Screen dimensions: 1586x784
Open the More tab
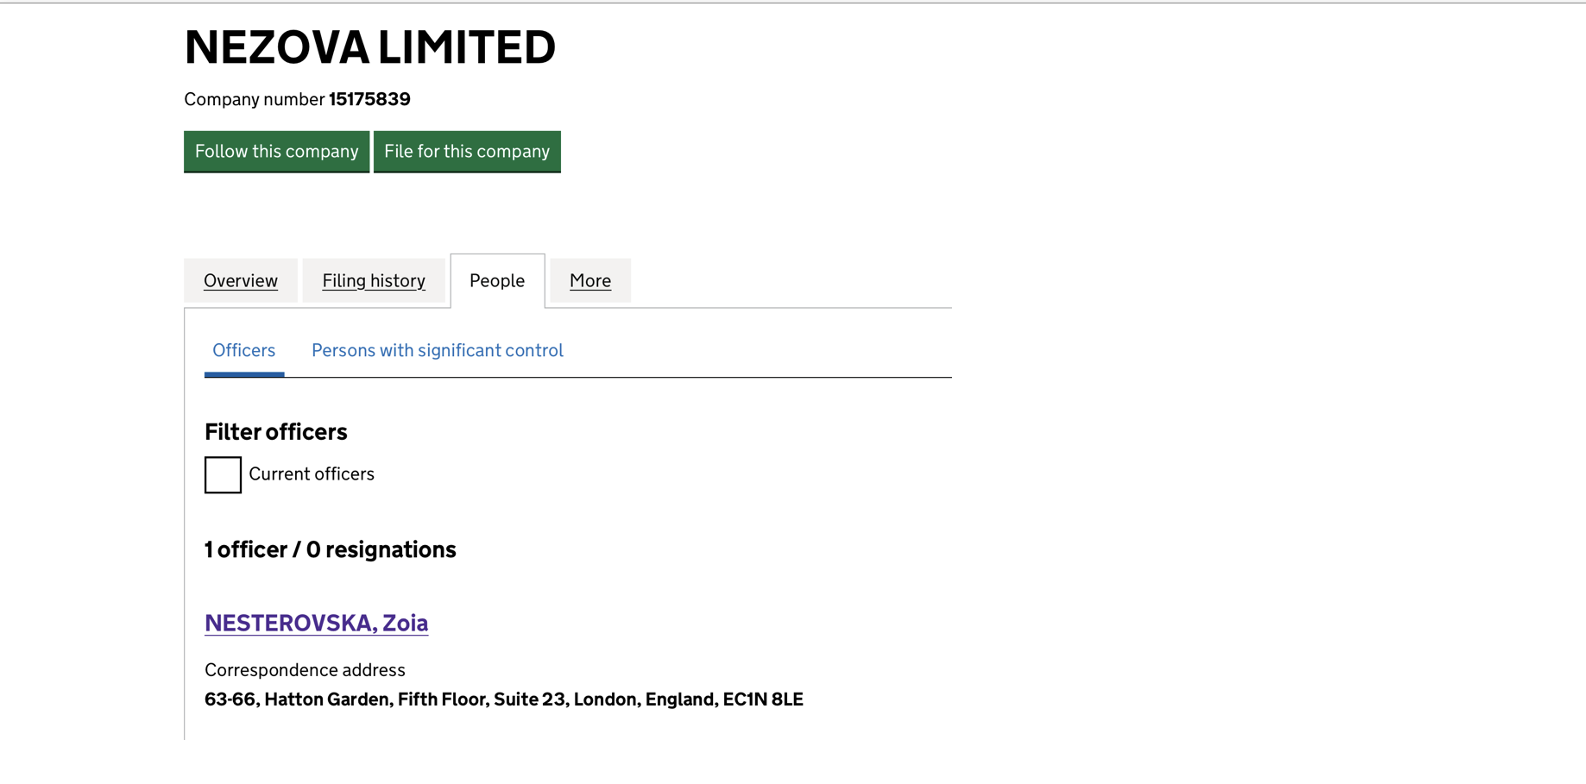590,281
